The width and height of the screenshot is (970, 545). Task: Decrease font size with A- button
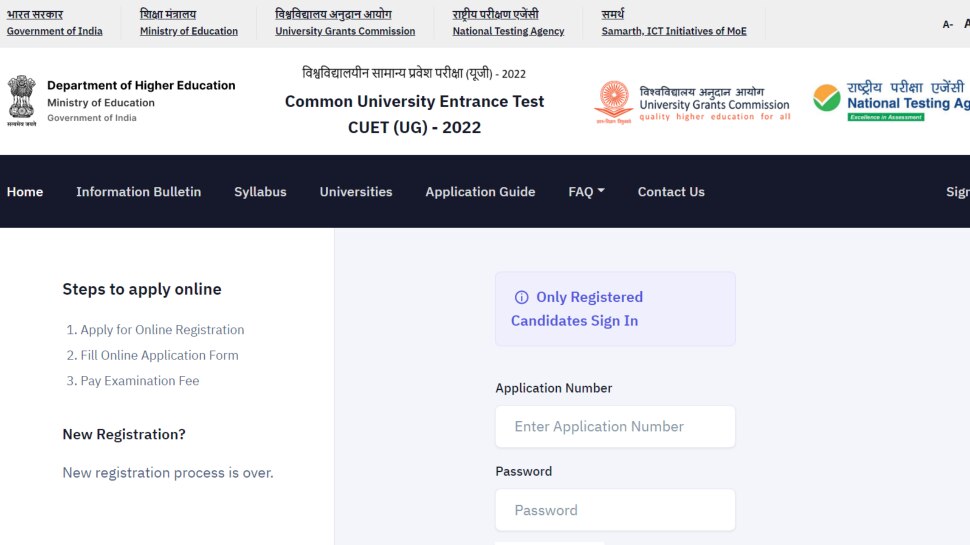[x=947, y=25]
